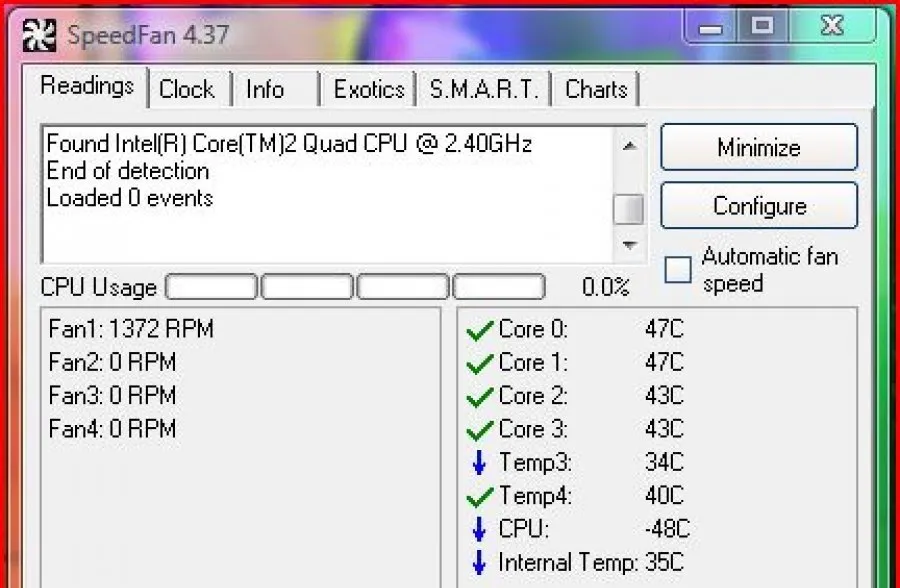Enable the Automatic fan speed checkbox
Screen dimensions: 900x588
tap(678, 269)
